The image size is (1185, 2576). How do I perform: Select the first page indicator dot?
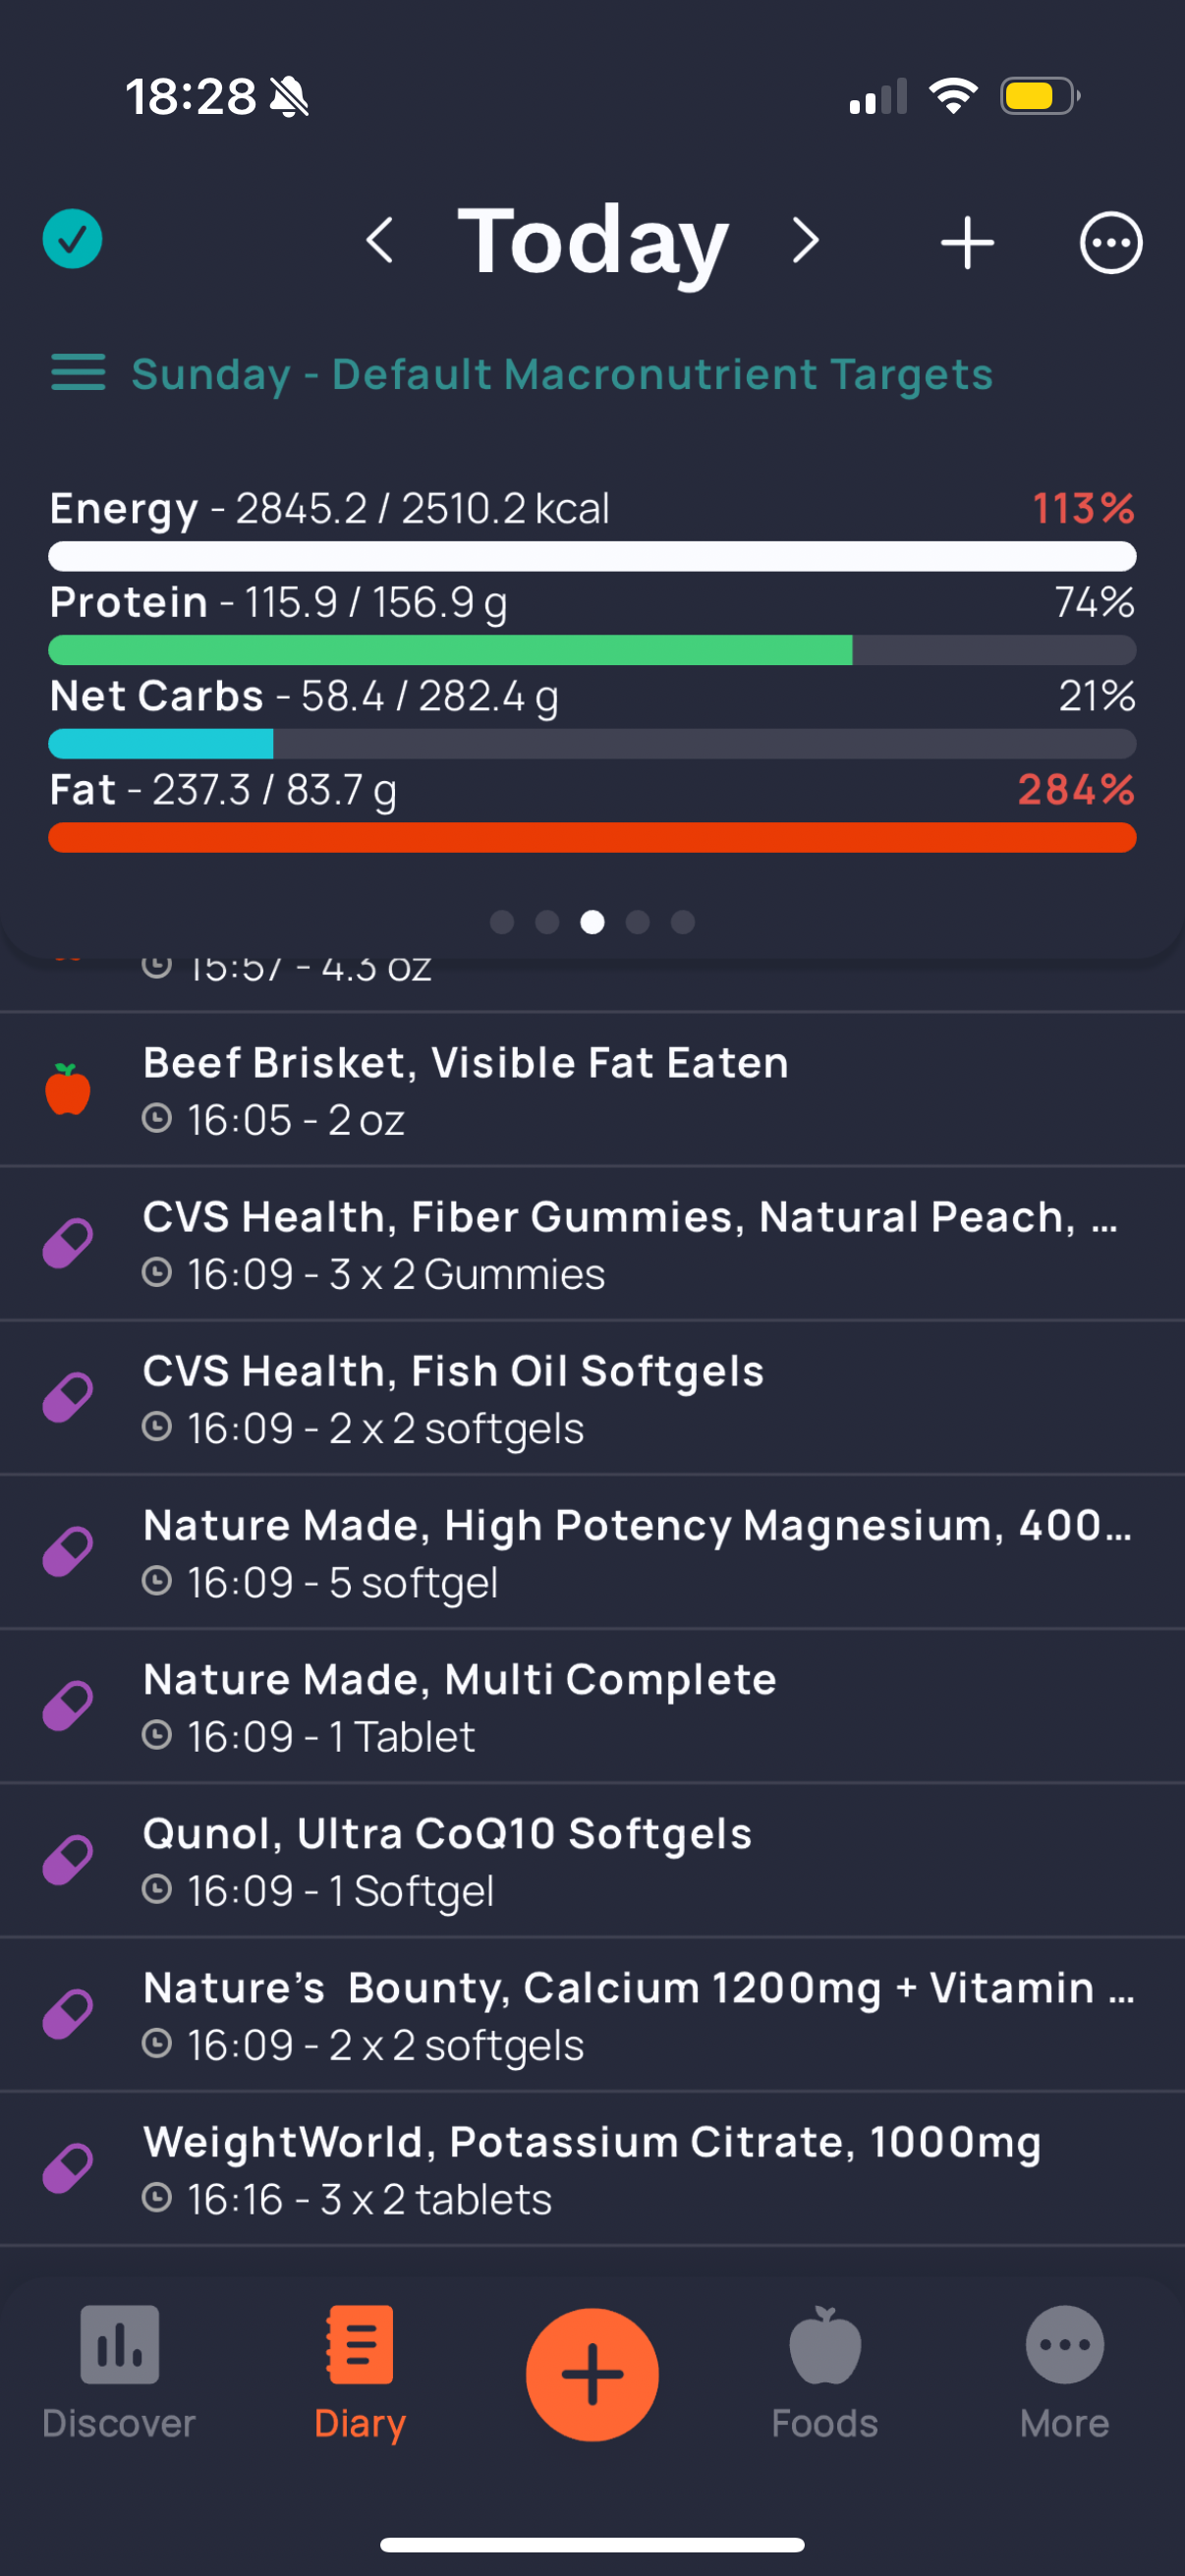coord(502,922)
